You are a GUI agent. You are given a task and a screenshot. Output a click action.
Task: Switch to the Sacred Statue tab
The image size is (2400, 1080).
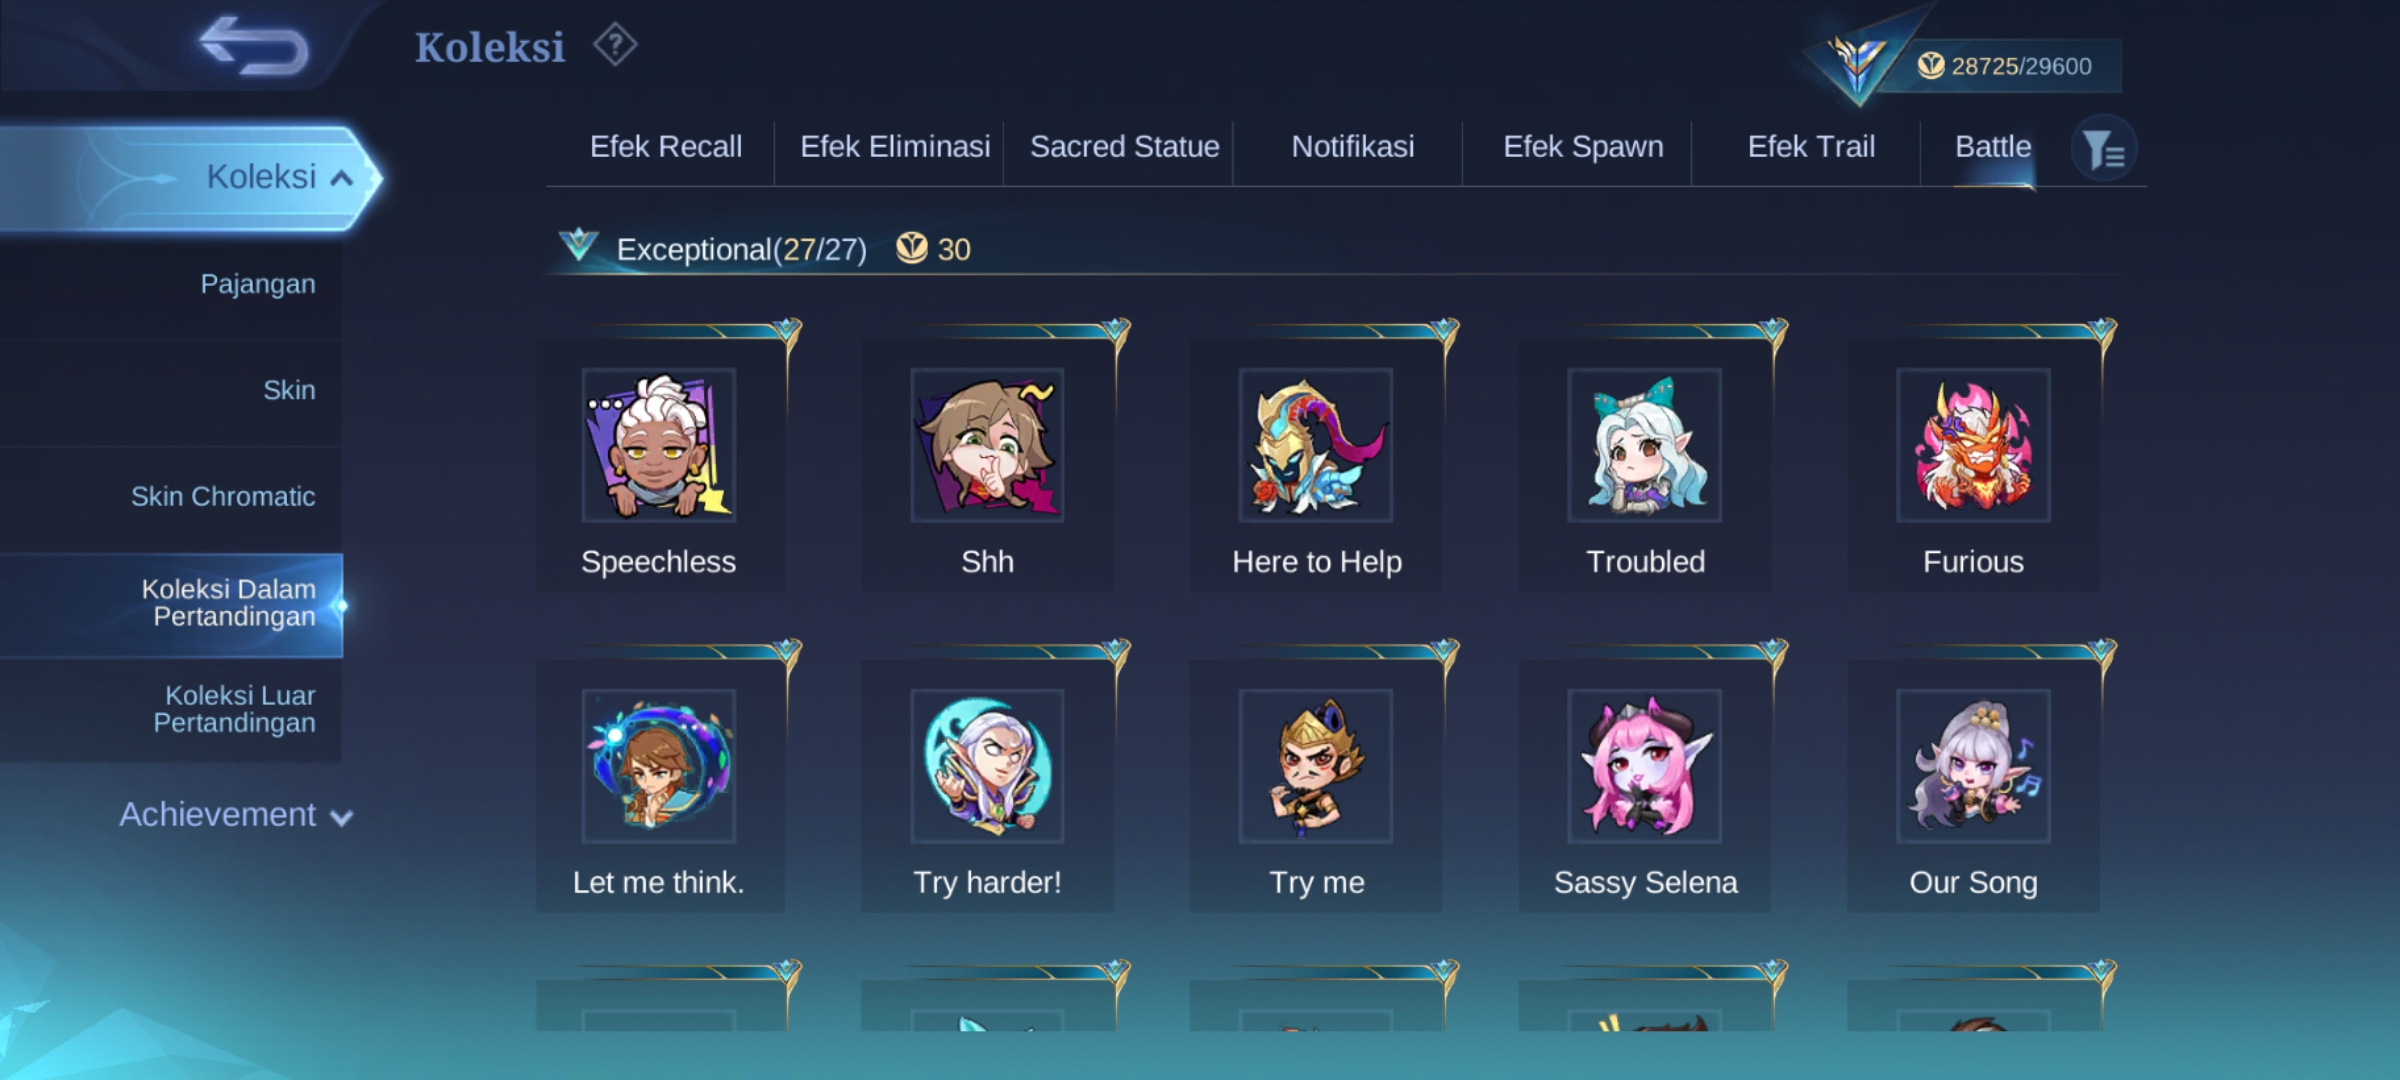pos(1124,147)
